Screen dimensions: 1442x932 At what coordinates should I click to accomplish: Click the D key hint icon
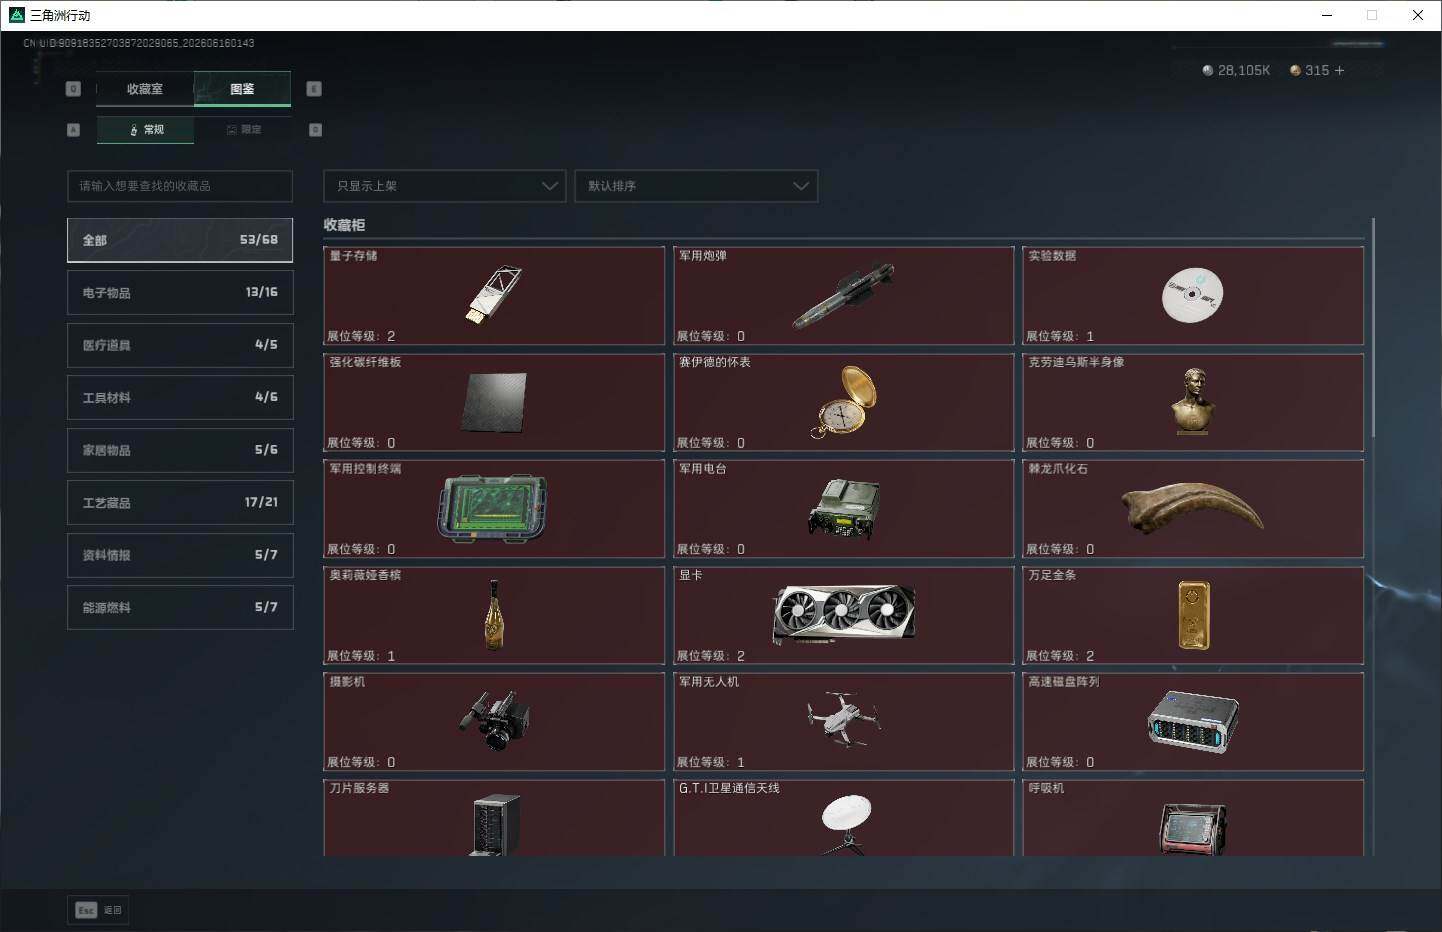(315, 130)
